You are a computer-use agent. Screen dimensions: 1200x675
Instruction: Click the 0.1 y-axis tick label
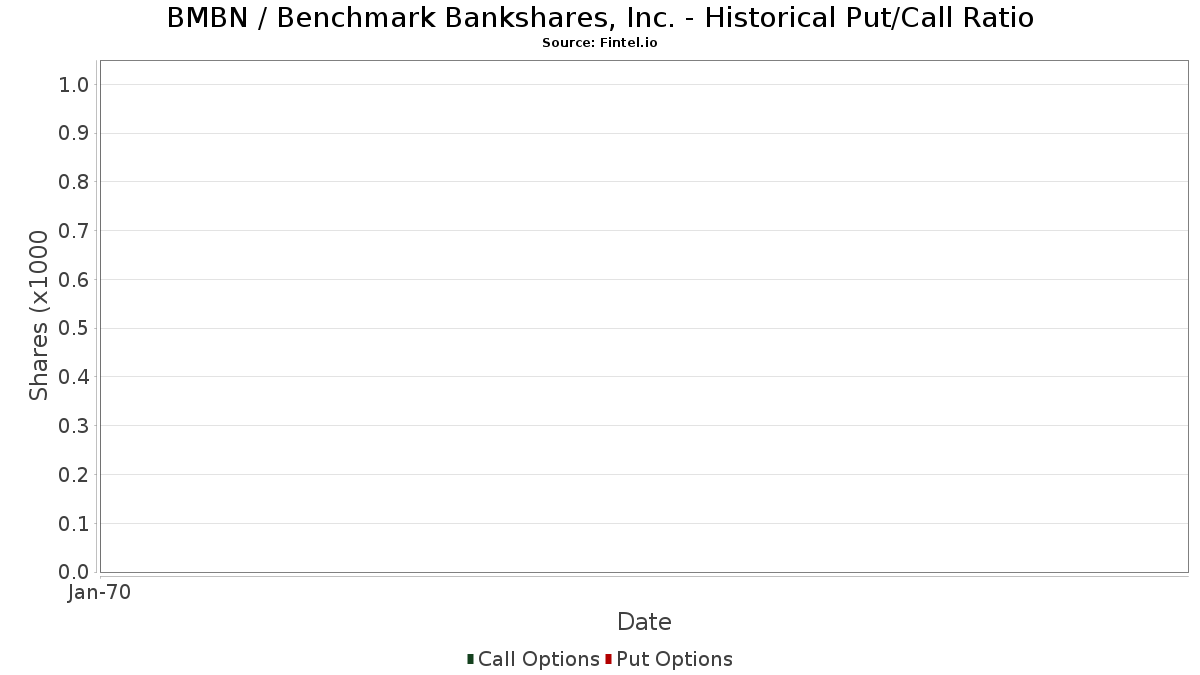(x=74, y=524)
